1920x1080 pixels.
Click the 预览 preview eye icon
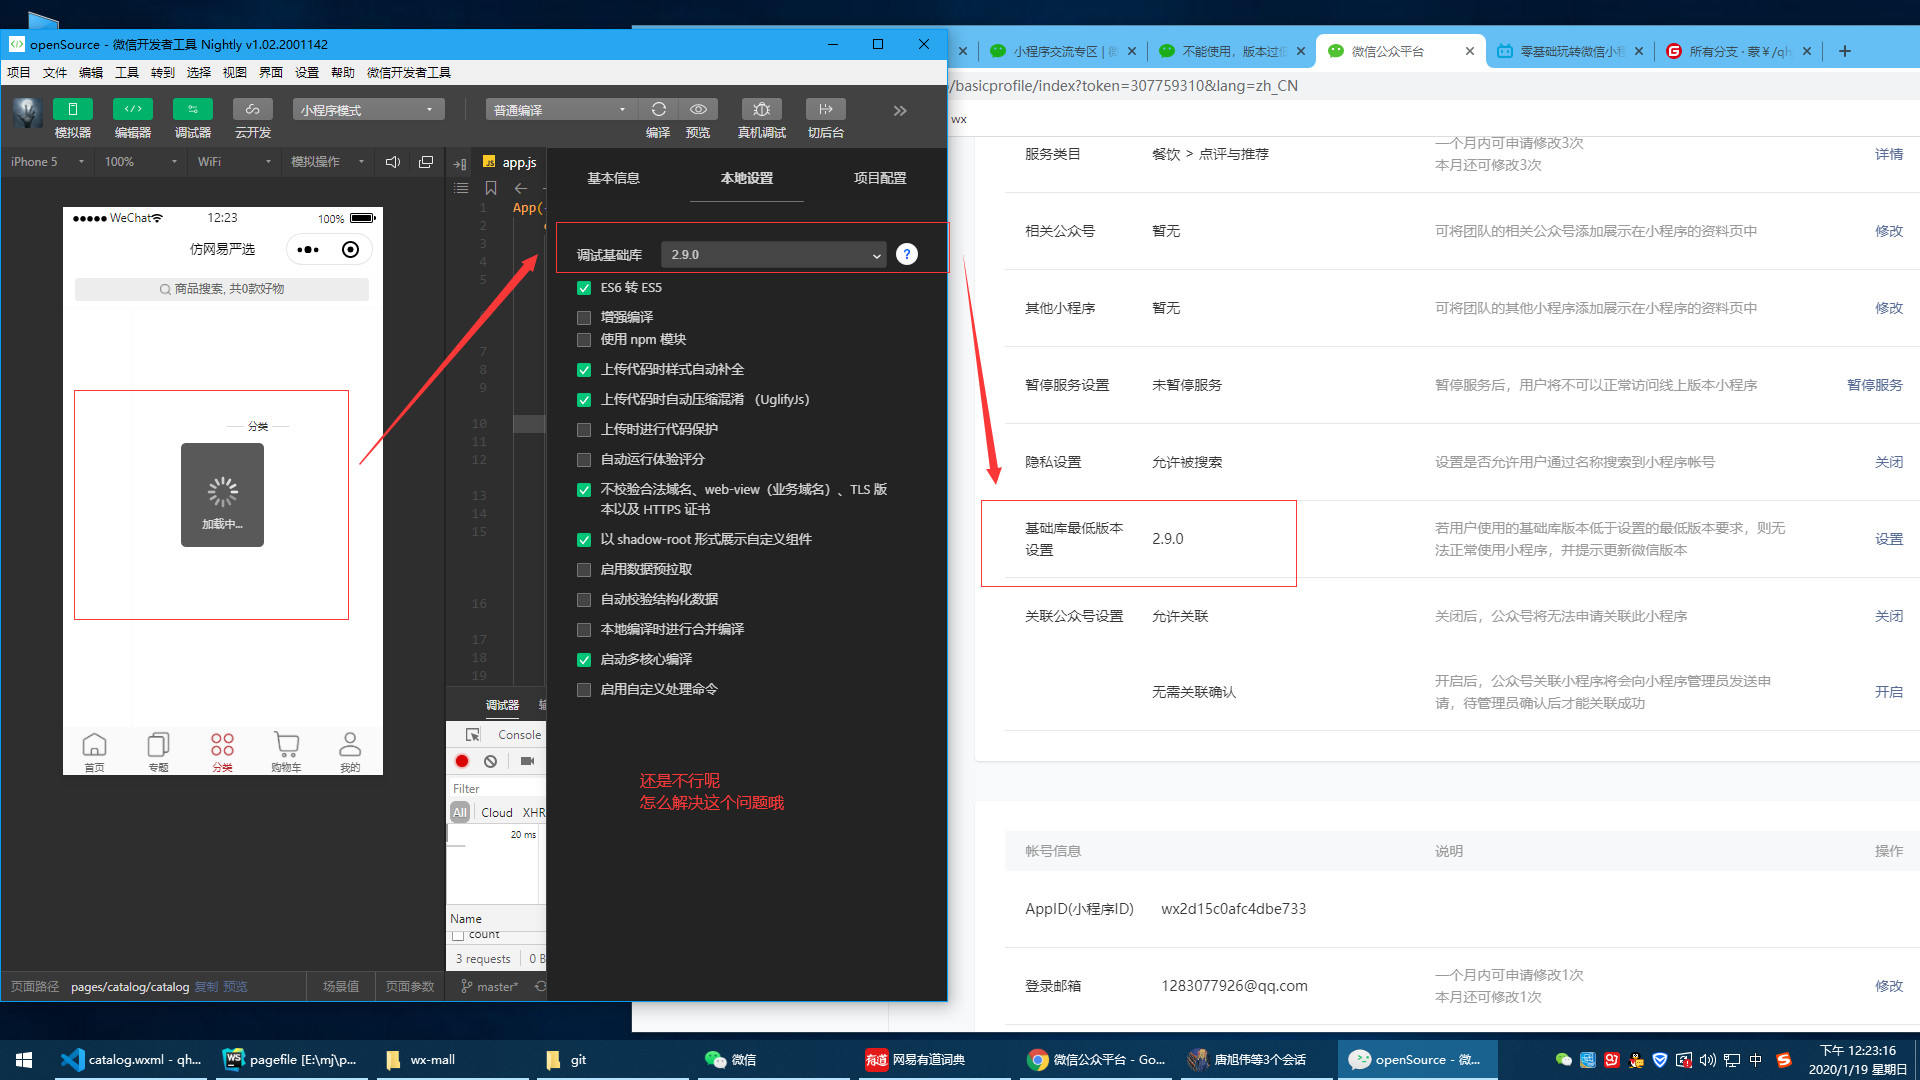click(x=698, y=109)
